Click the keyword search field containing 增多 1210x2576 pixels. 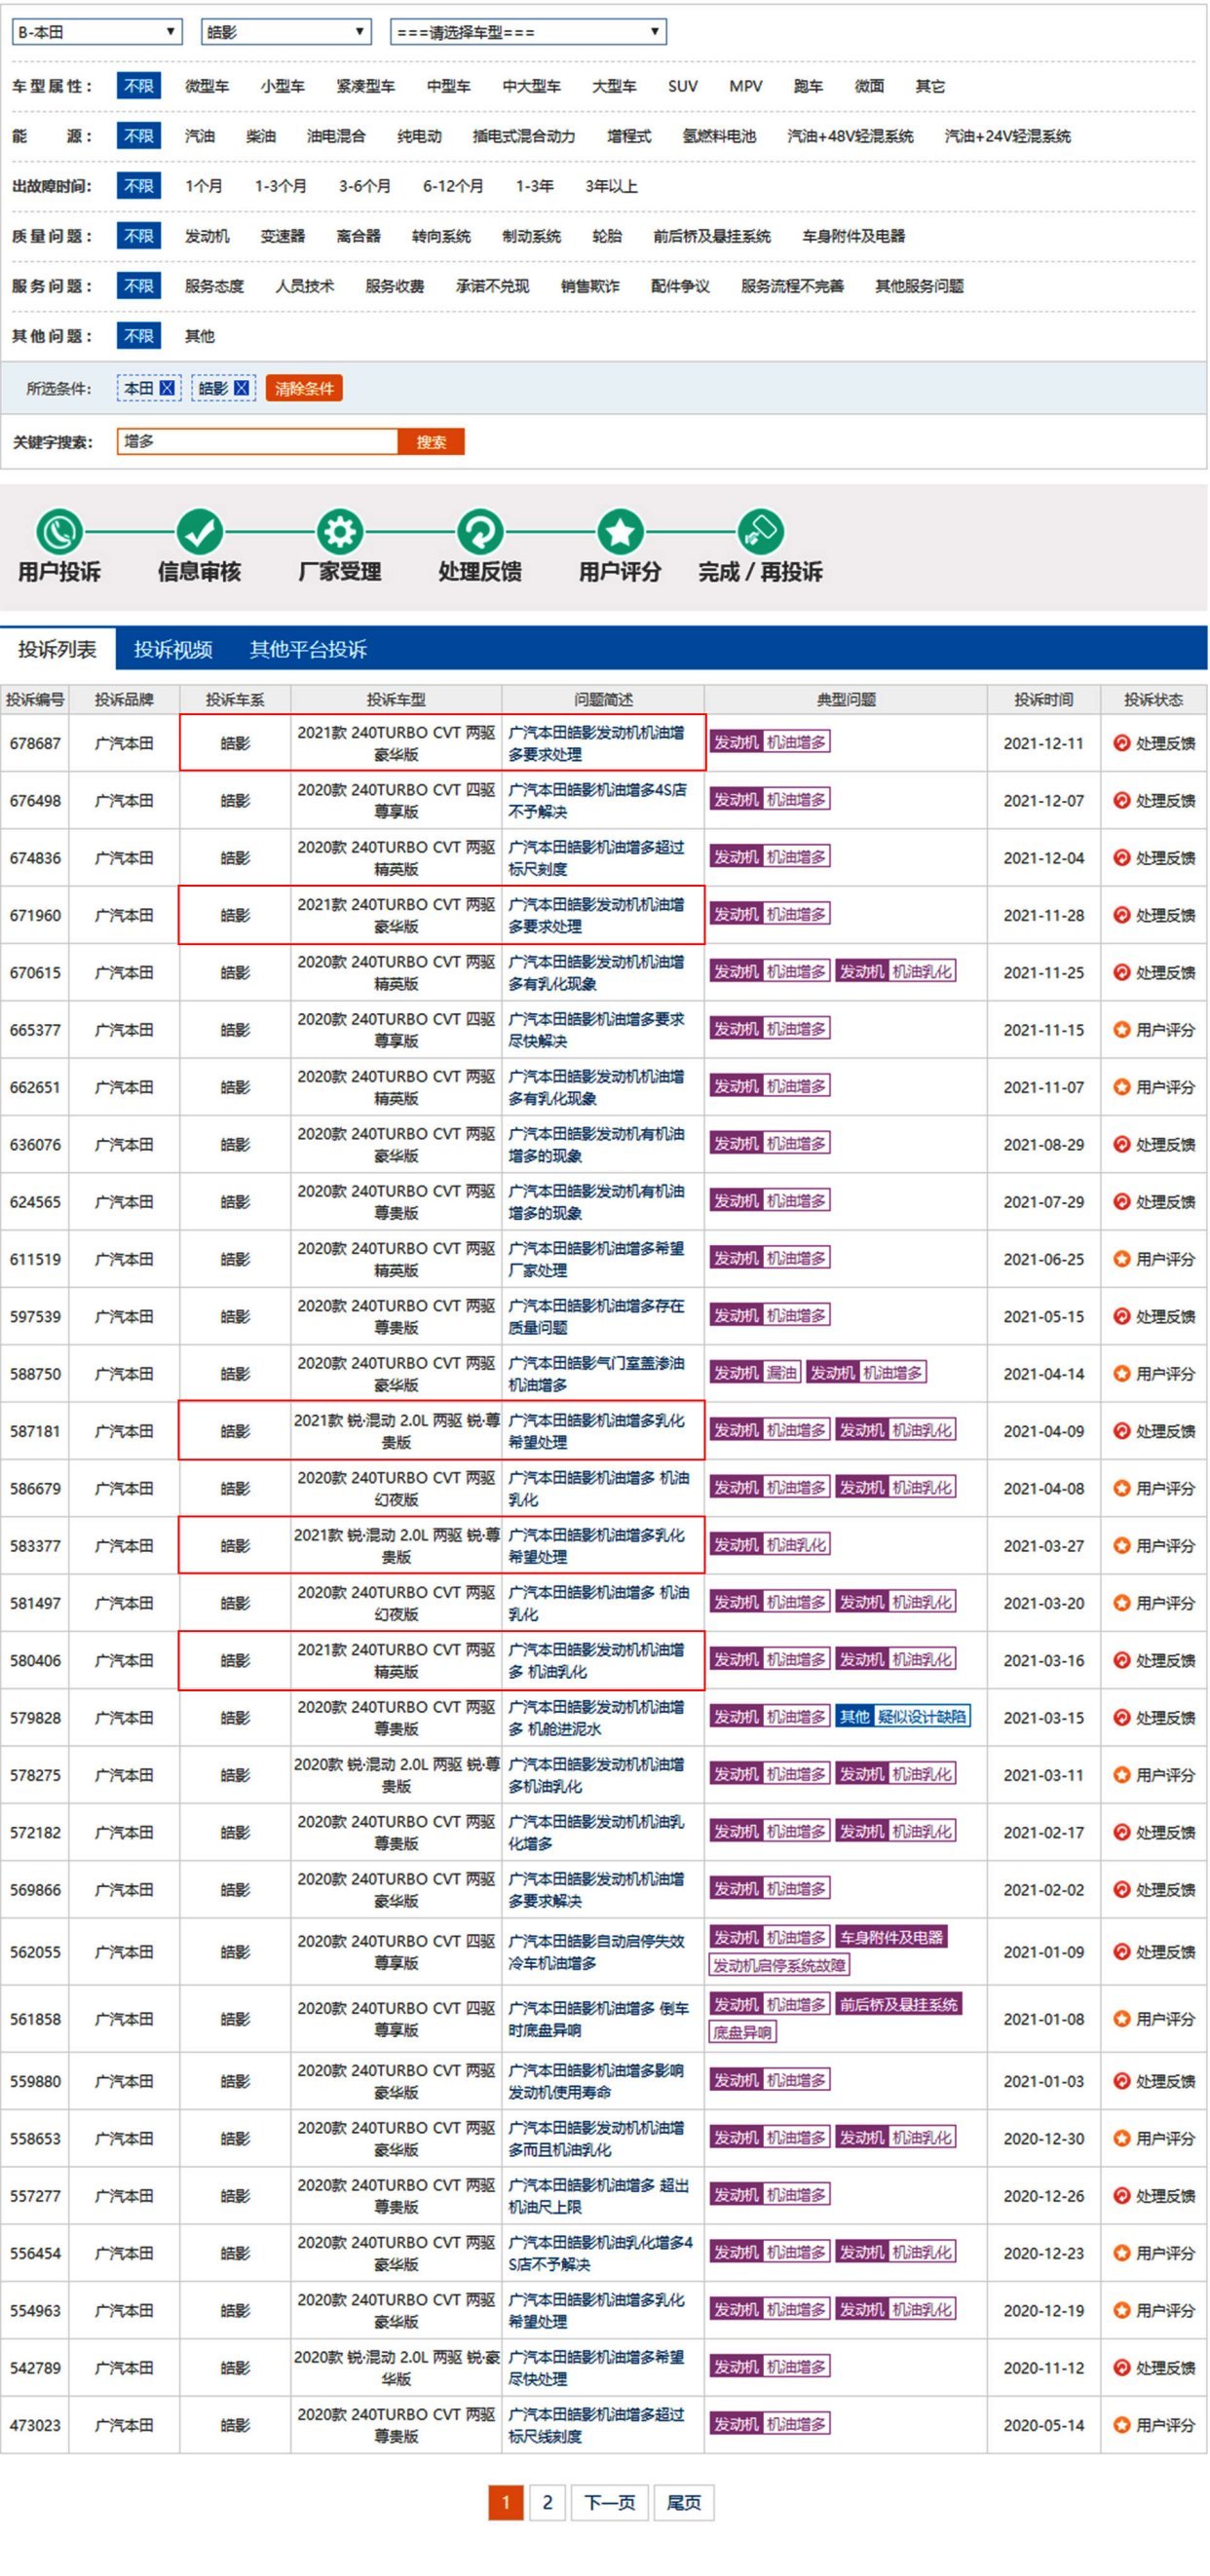[257, 441]
